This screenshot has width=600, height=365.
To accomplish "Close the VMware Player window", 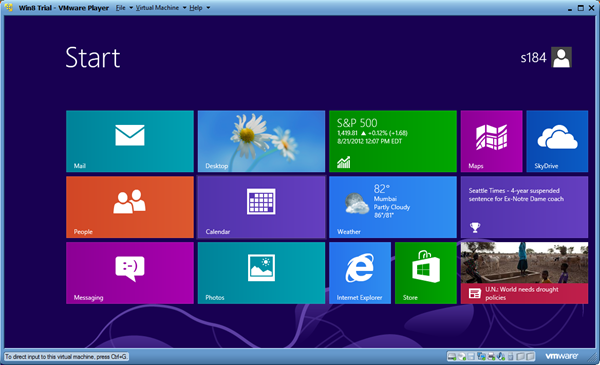I will 591,8.
